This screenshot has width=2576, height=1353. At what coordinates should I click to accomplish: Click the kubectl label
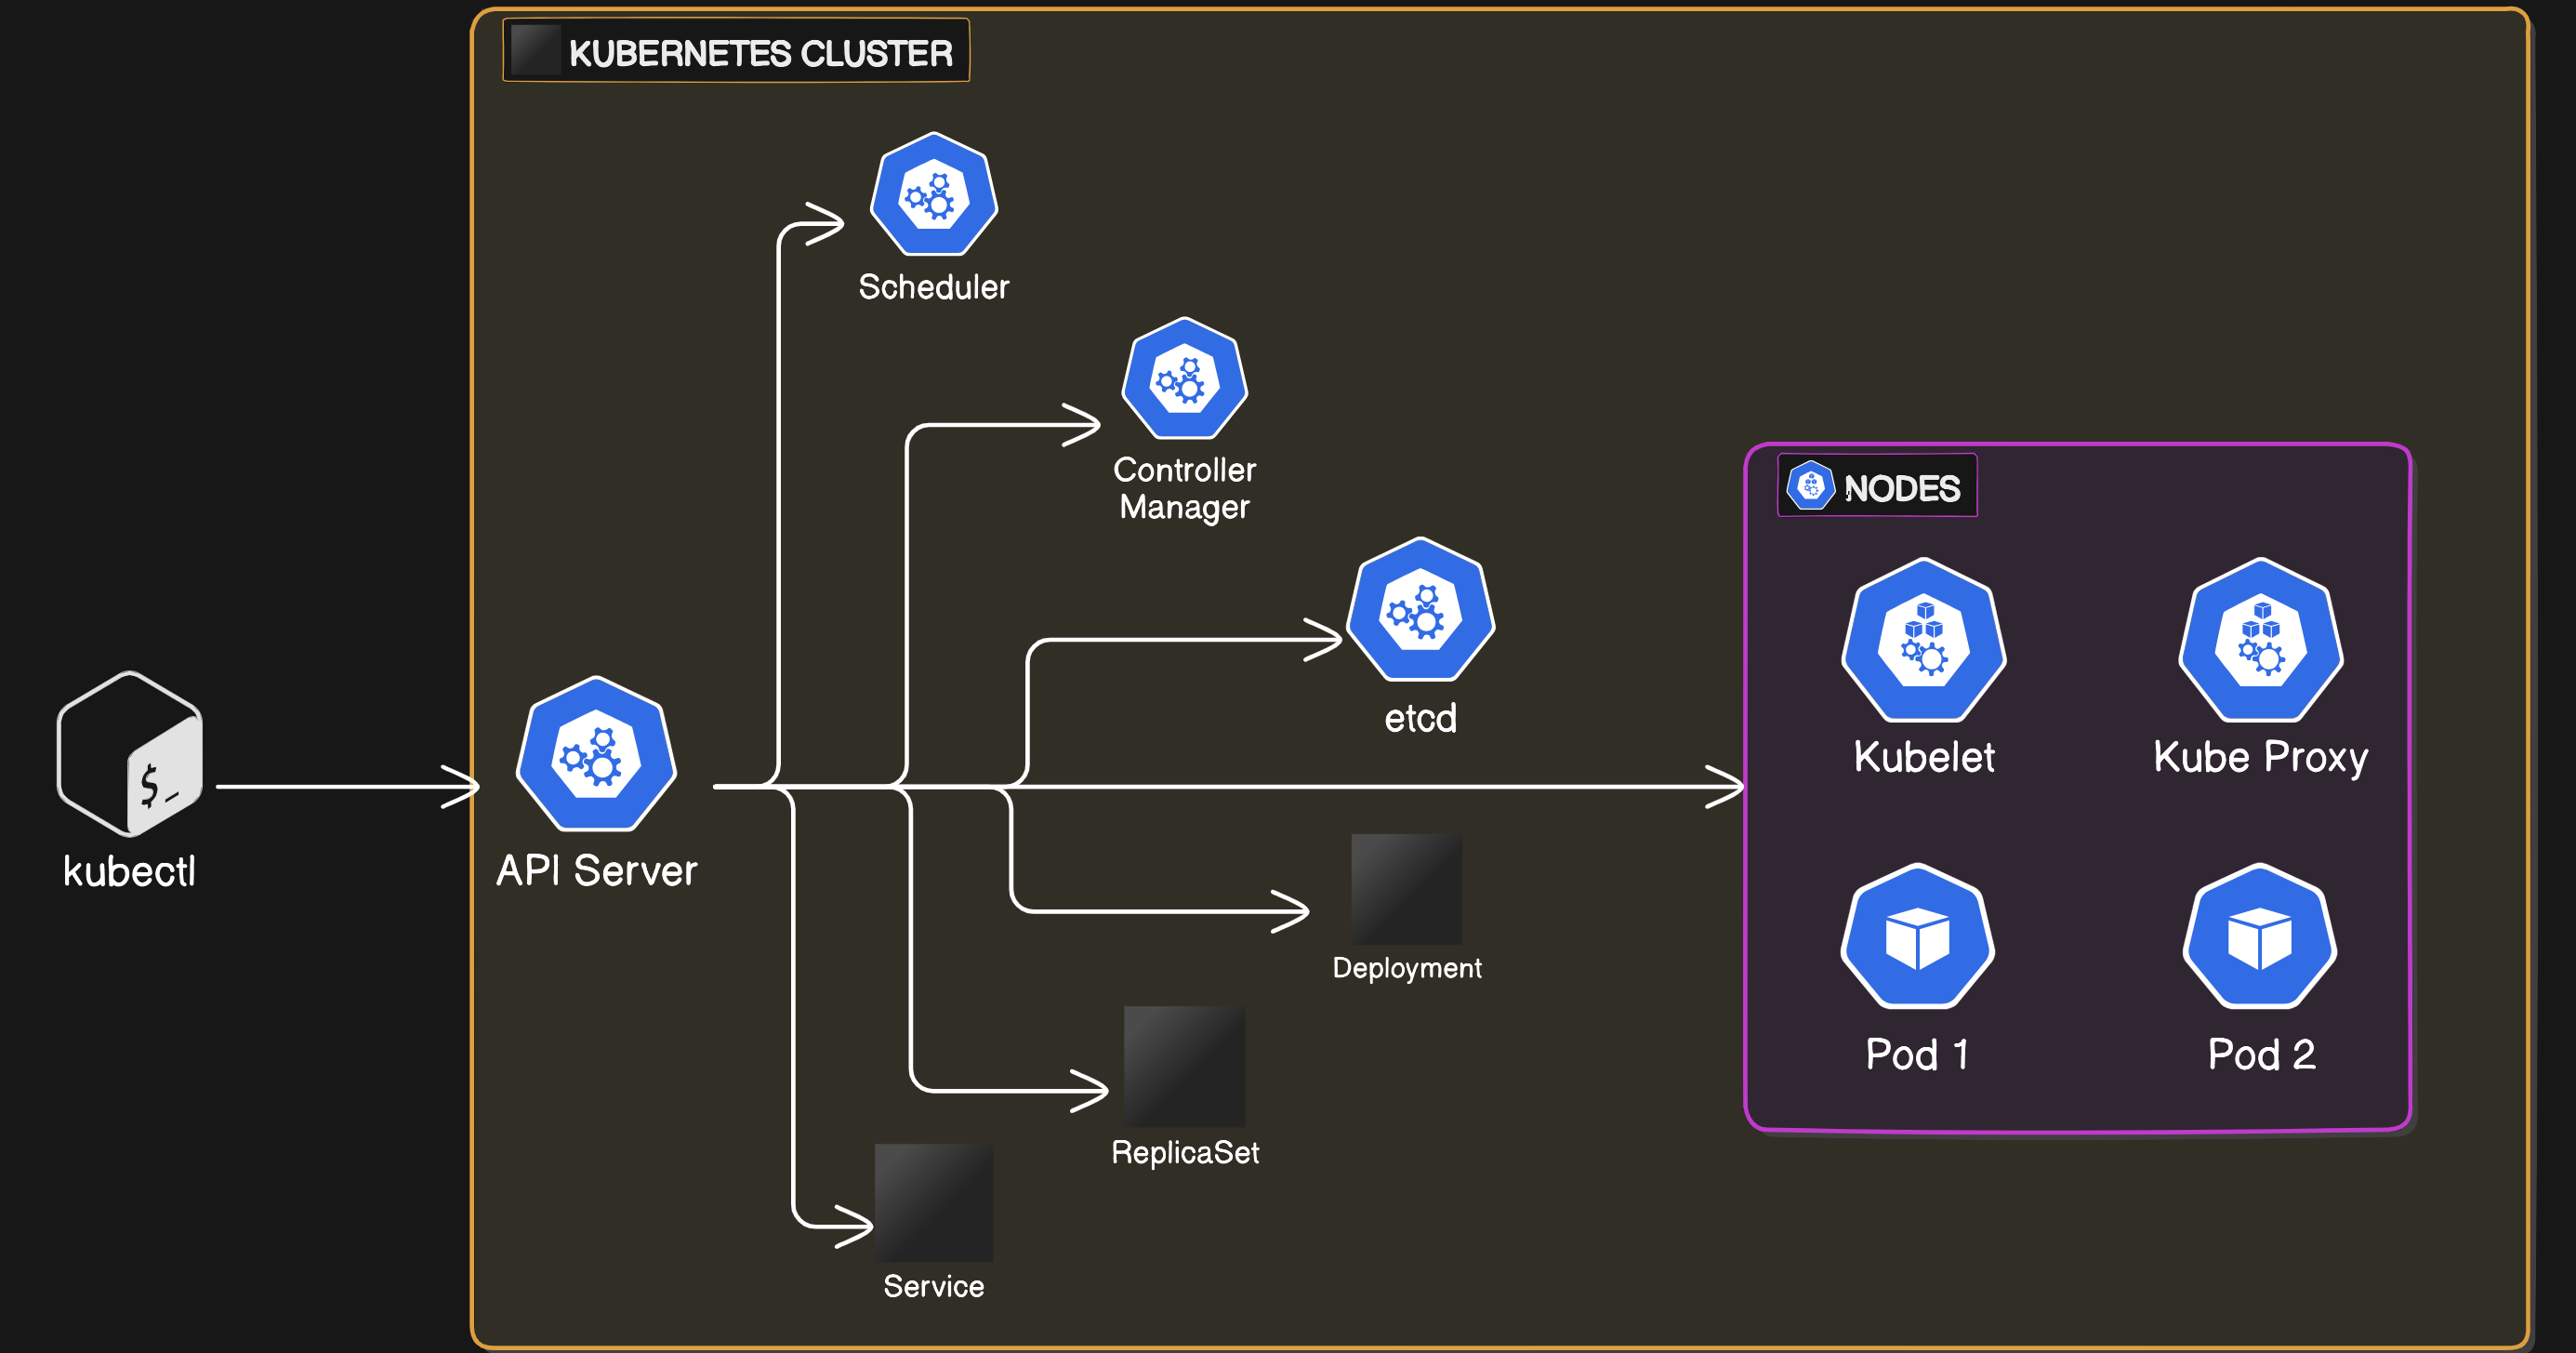pyautogui.click(x=129, y=871)
